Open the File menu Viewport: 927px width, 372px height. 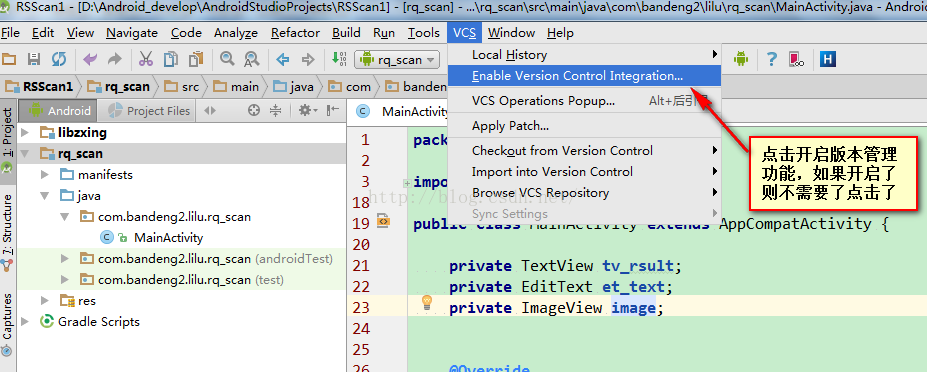click(x=10, y=33)
